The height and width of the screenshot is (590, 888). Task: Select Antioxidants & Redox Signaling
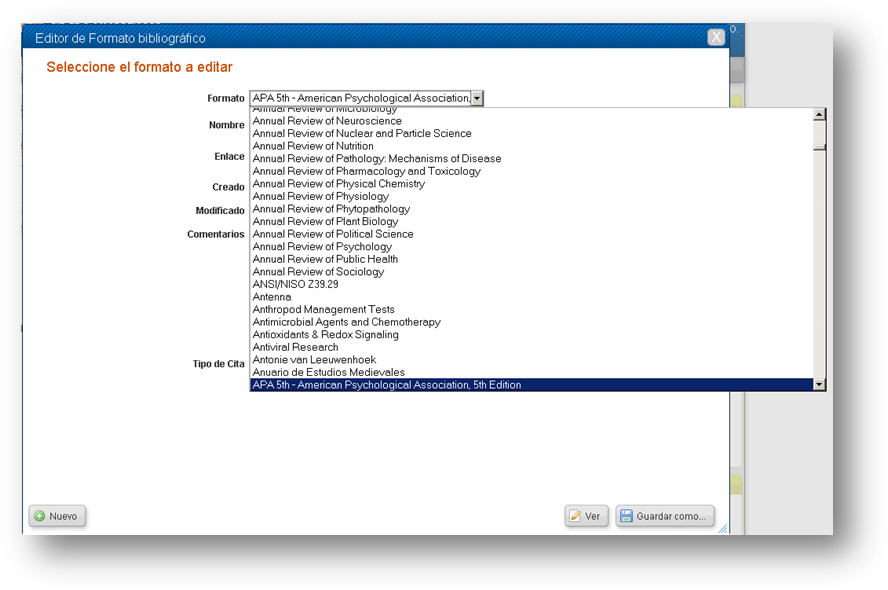pos(532,334)
